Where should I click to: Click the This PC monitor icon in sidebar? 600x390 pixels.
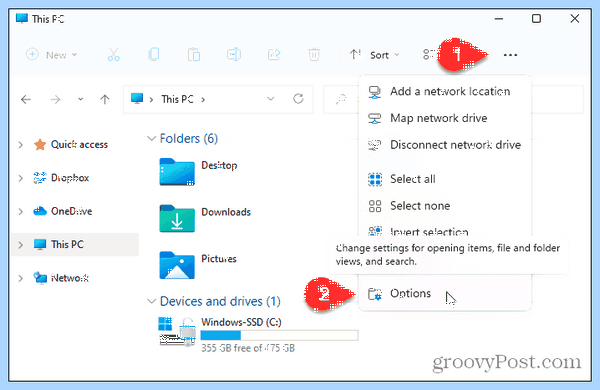40,245
